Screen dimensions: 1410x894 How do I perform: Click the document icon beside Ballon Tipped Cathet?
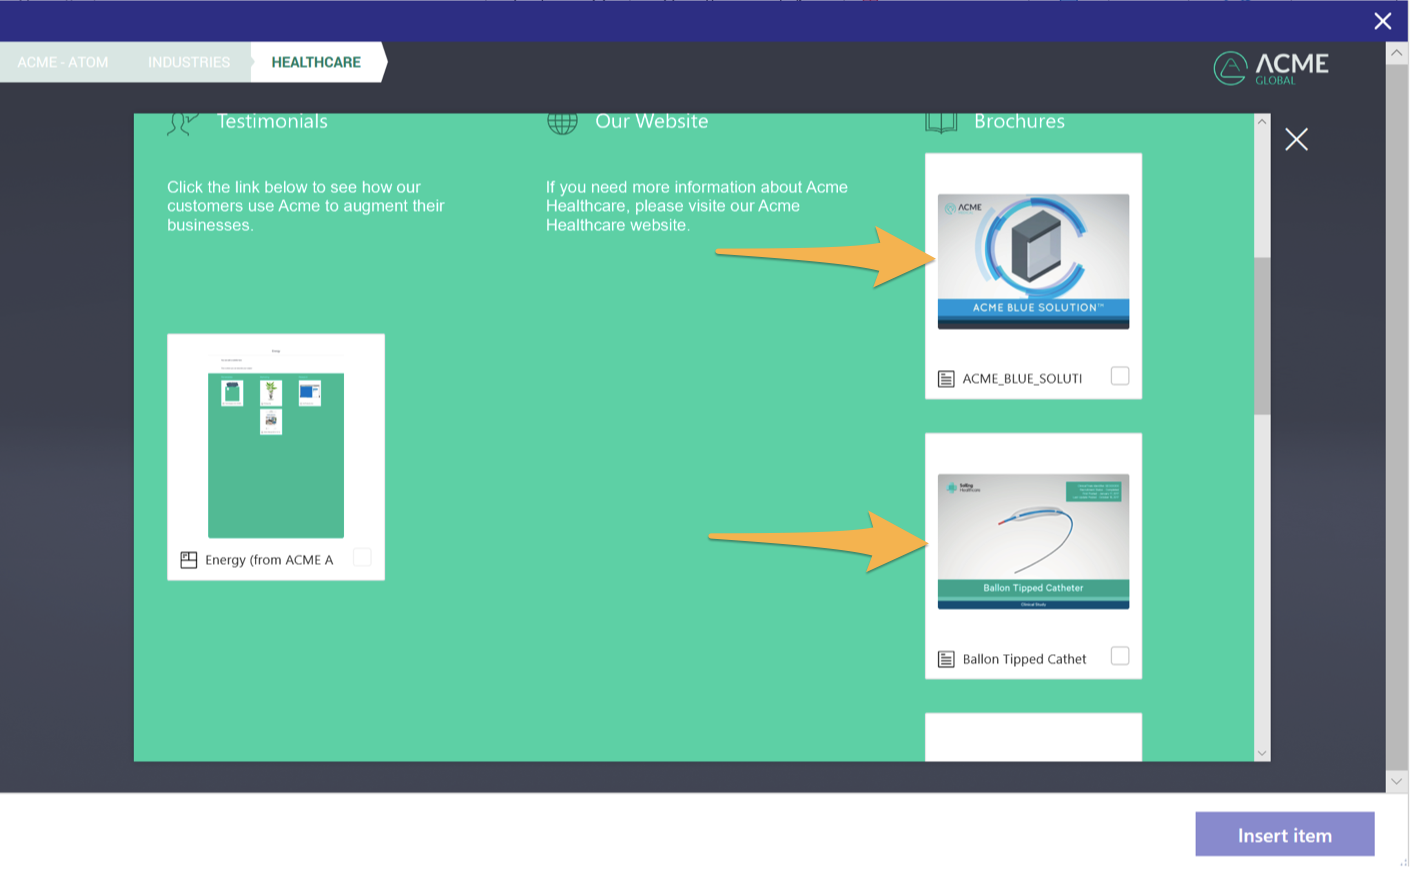tap(946, 659)
